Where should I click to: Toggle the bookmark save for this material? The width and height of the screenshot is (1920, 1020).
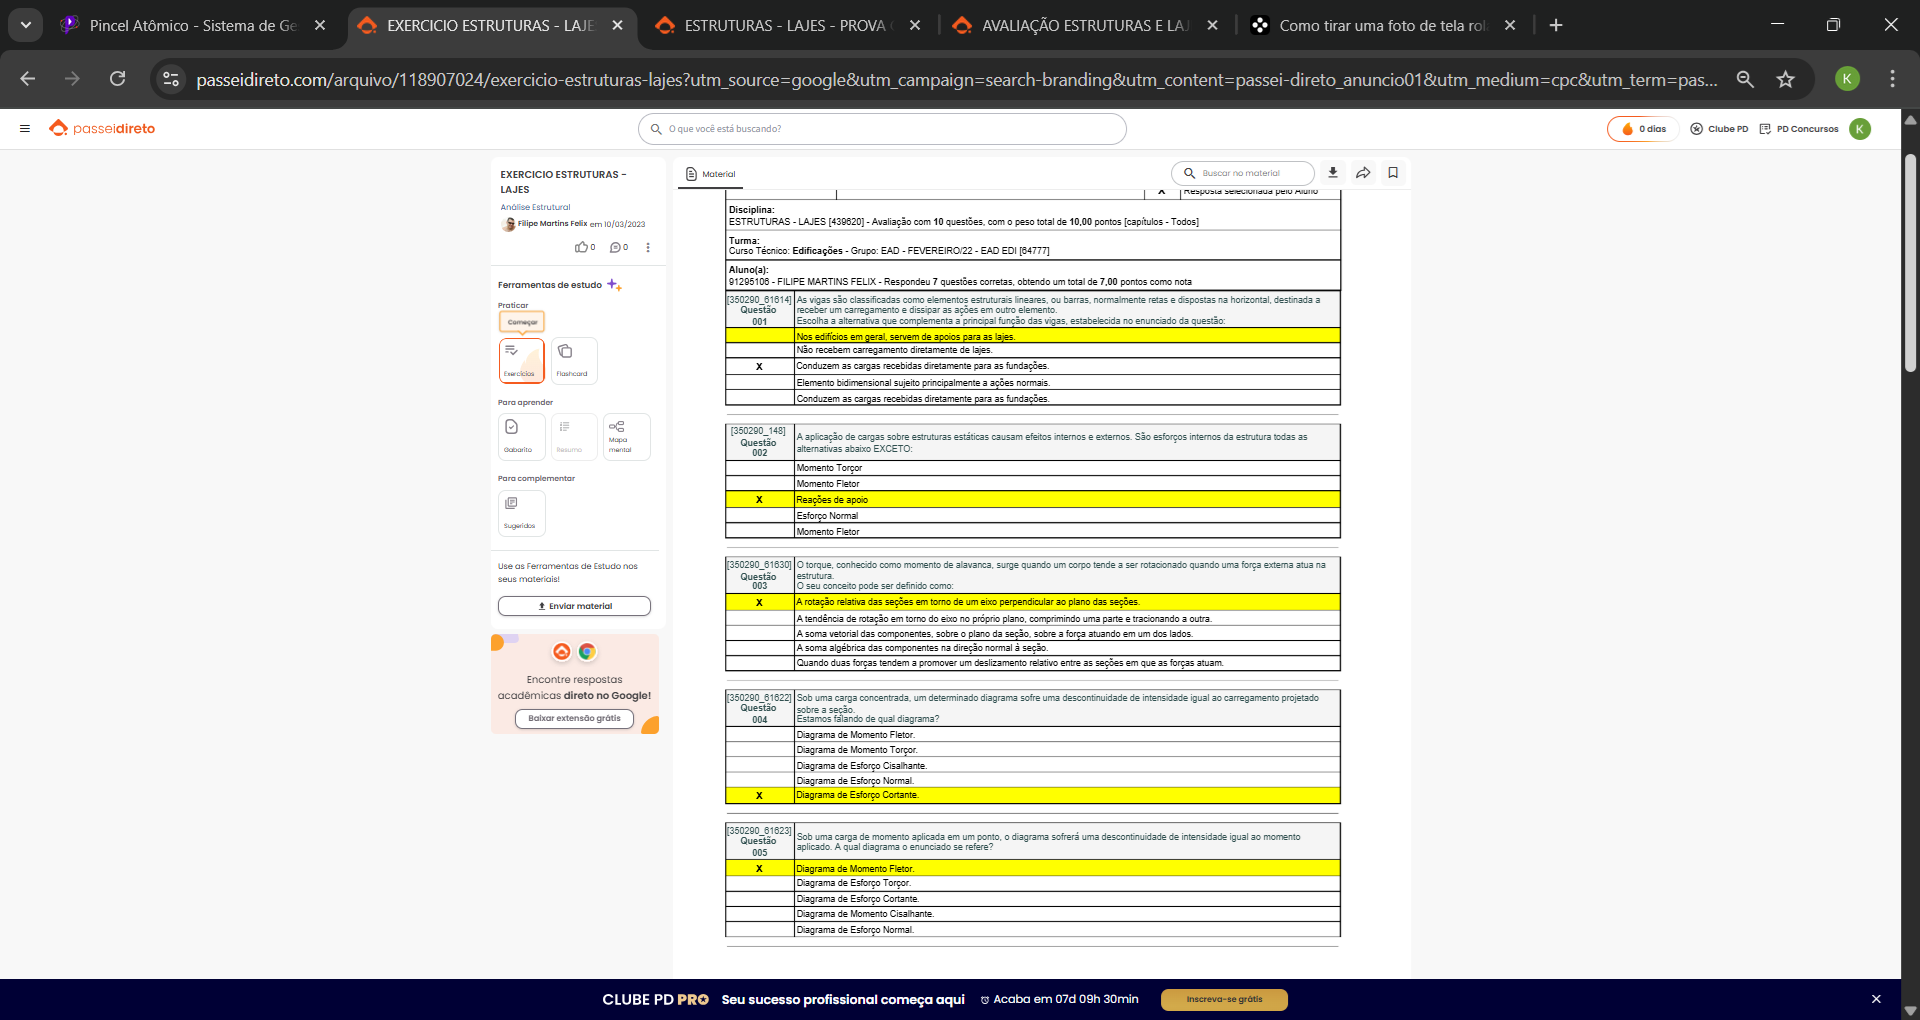(1393, 173)
